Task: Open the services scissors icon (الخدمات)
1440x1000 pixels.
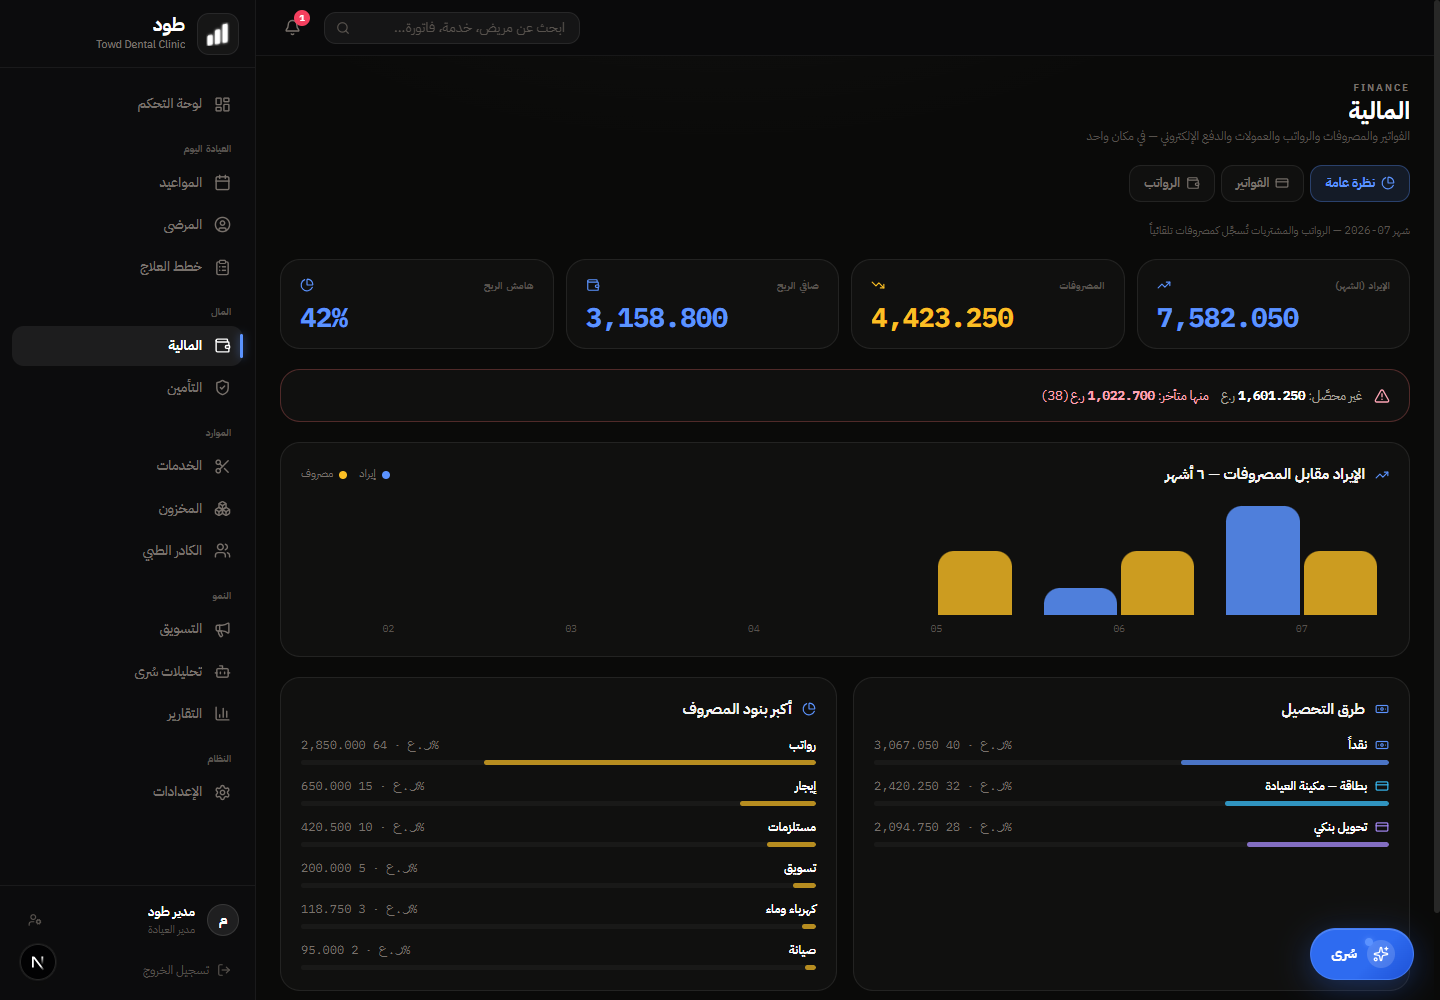Action: (223, 466)
